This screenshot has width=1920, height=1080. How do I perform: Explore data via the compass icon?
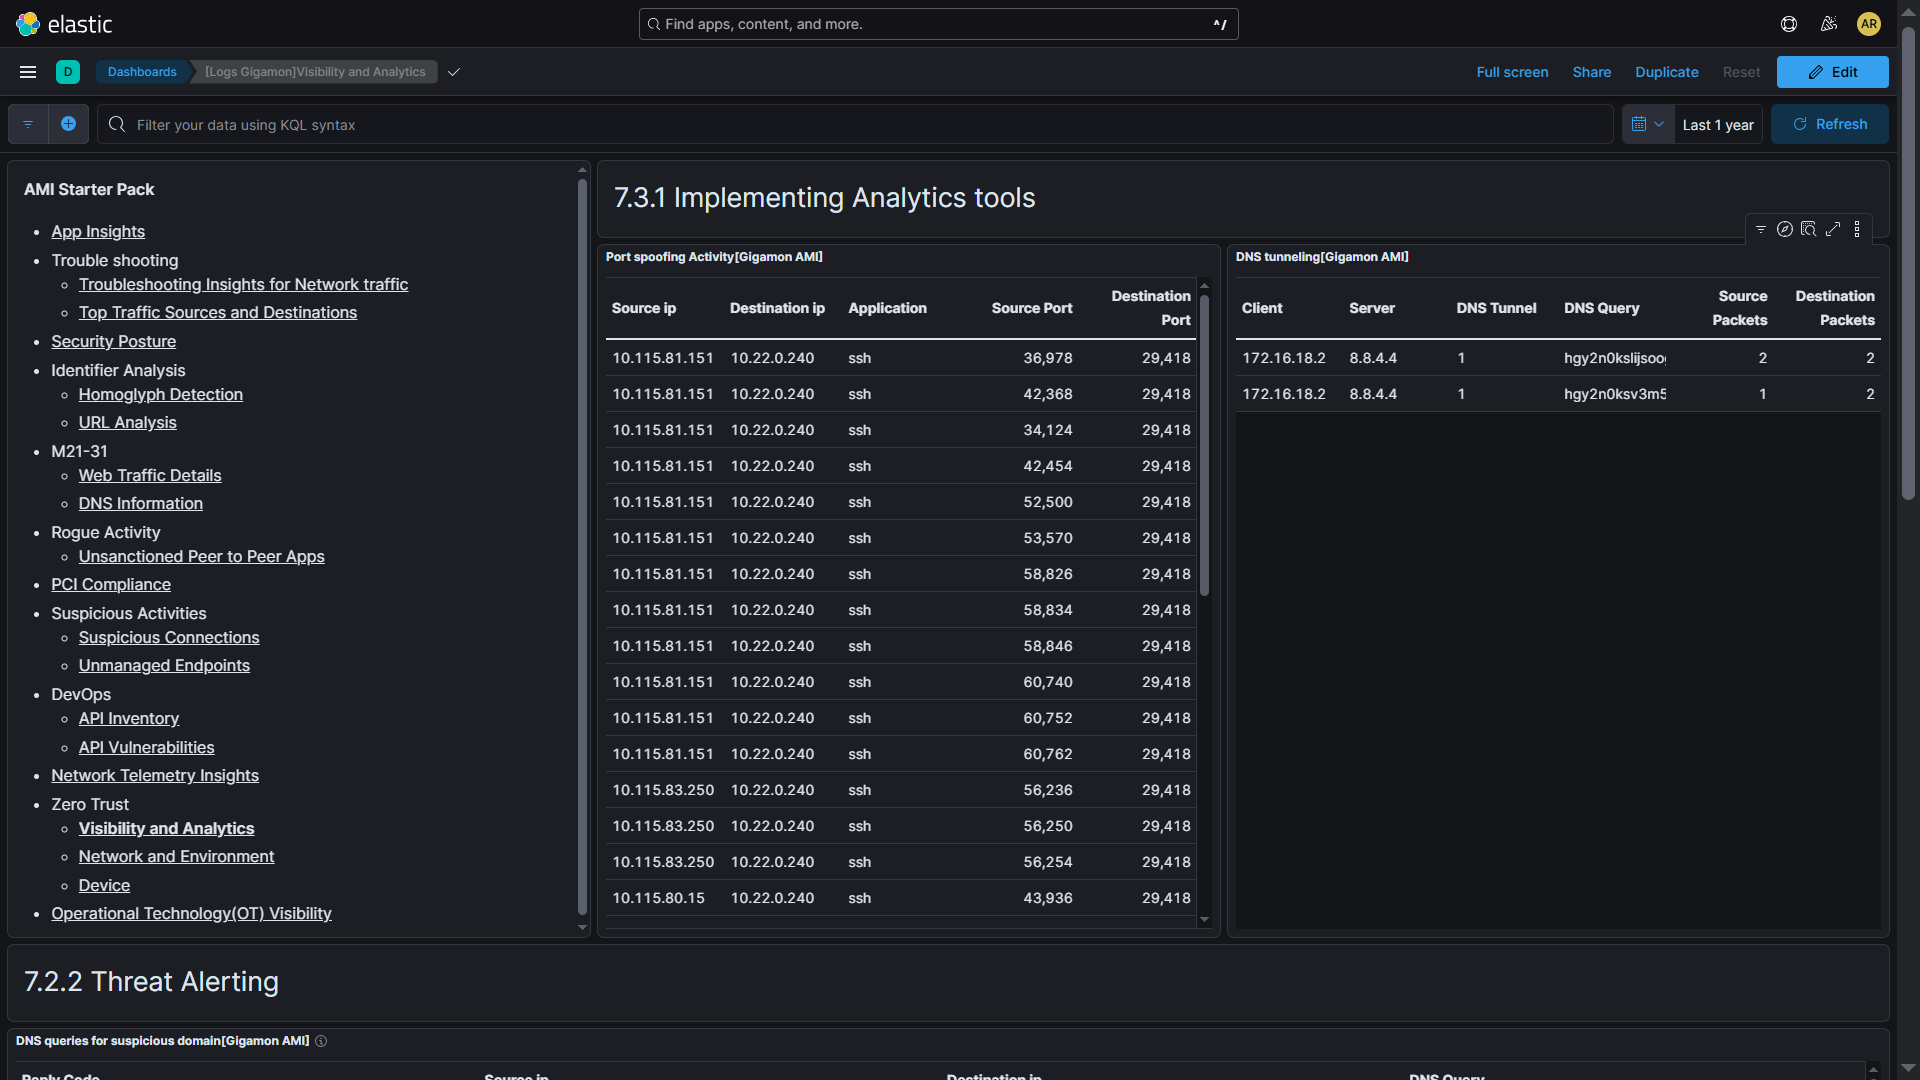(x=1785, y=228)
